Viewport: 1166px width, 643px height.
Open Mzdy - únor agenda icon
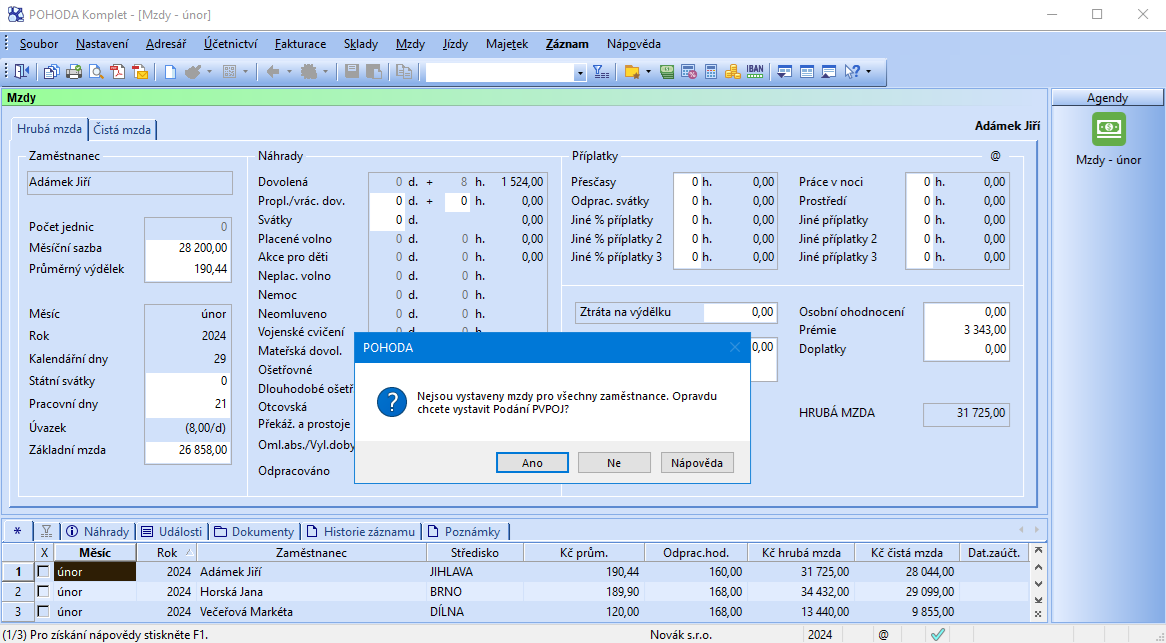1108,129
